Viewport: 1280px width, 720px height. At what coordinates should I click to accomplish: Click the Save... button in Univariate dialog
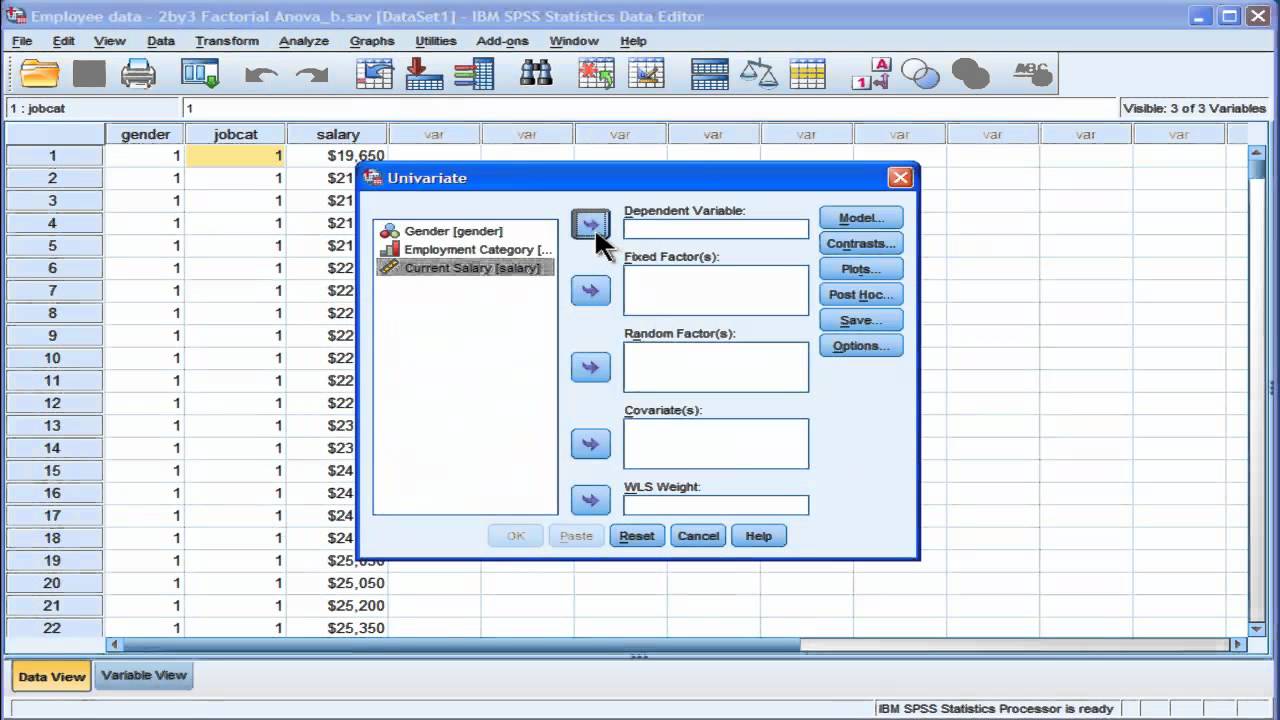[x=861, y=320]
